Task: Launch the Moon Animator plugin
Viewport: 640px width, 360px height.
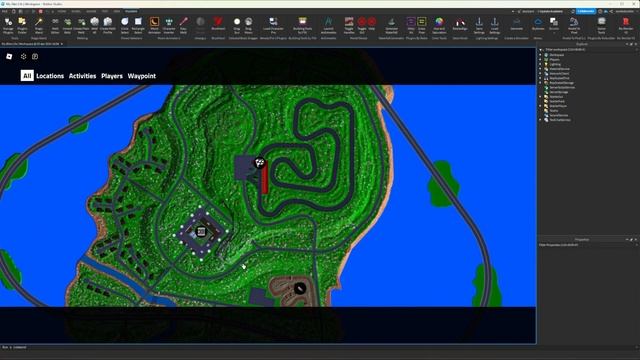Action: [154, 25]
